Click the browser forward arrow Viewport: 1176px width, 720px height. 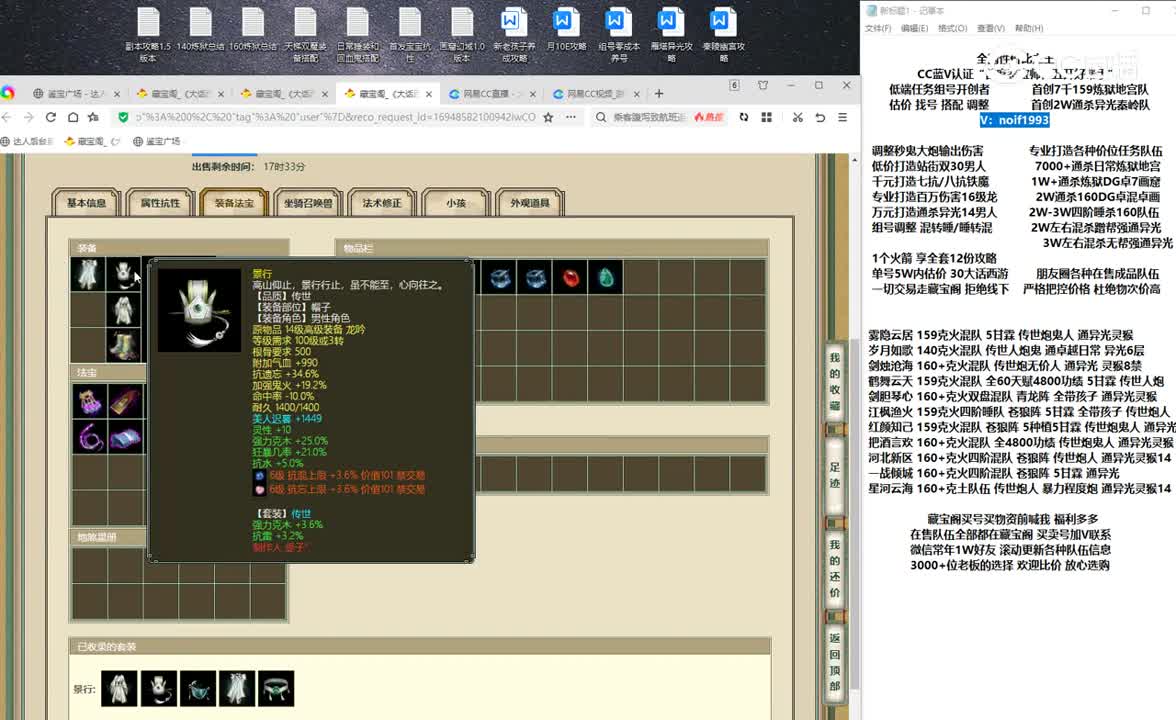click(28, 117)
